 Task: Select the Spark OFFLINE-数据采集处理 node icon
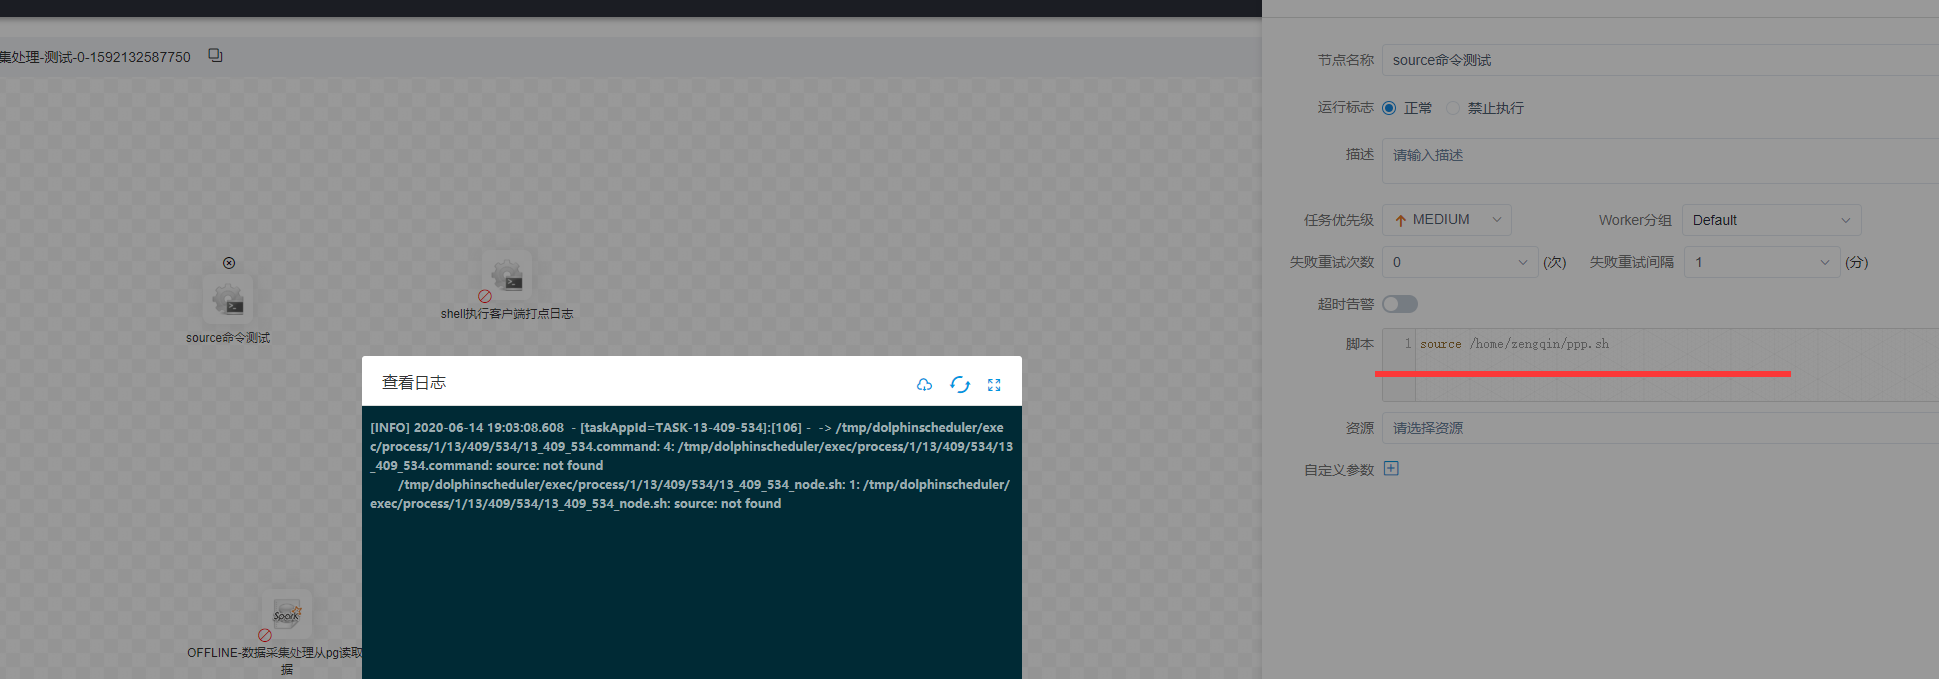coord(287,614)
